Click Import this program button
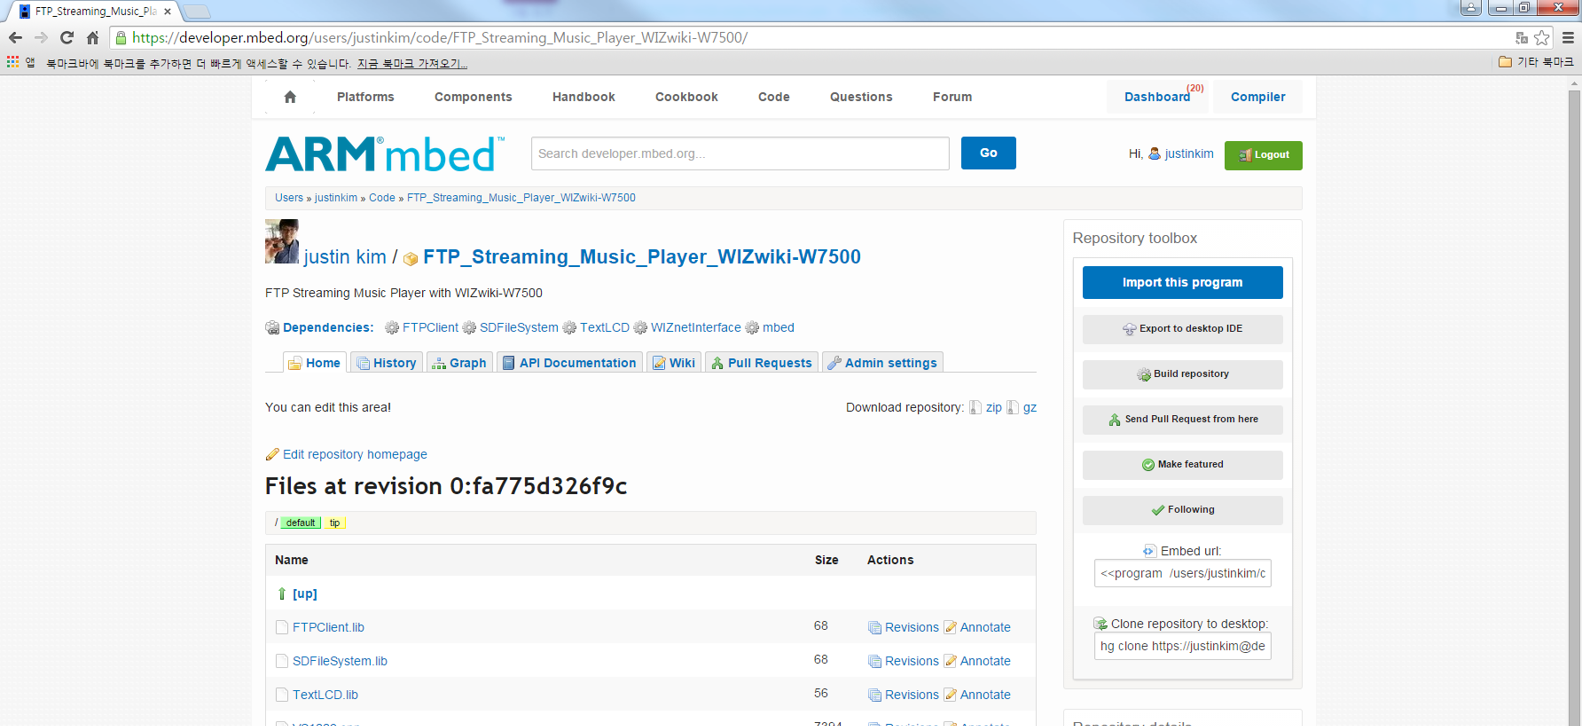The width and height of the screenshot is (1582, 726). point(1182,282)
